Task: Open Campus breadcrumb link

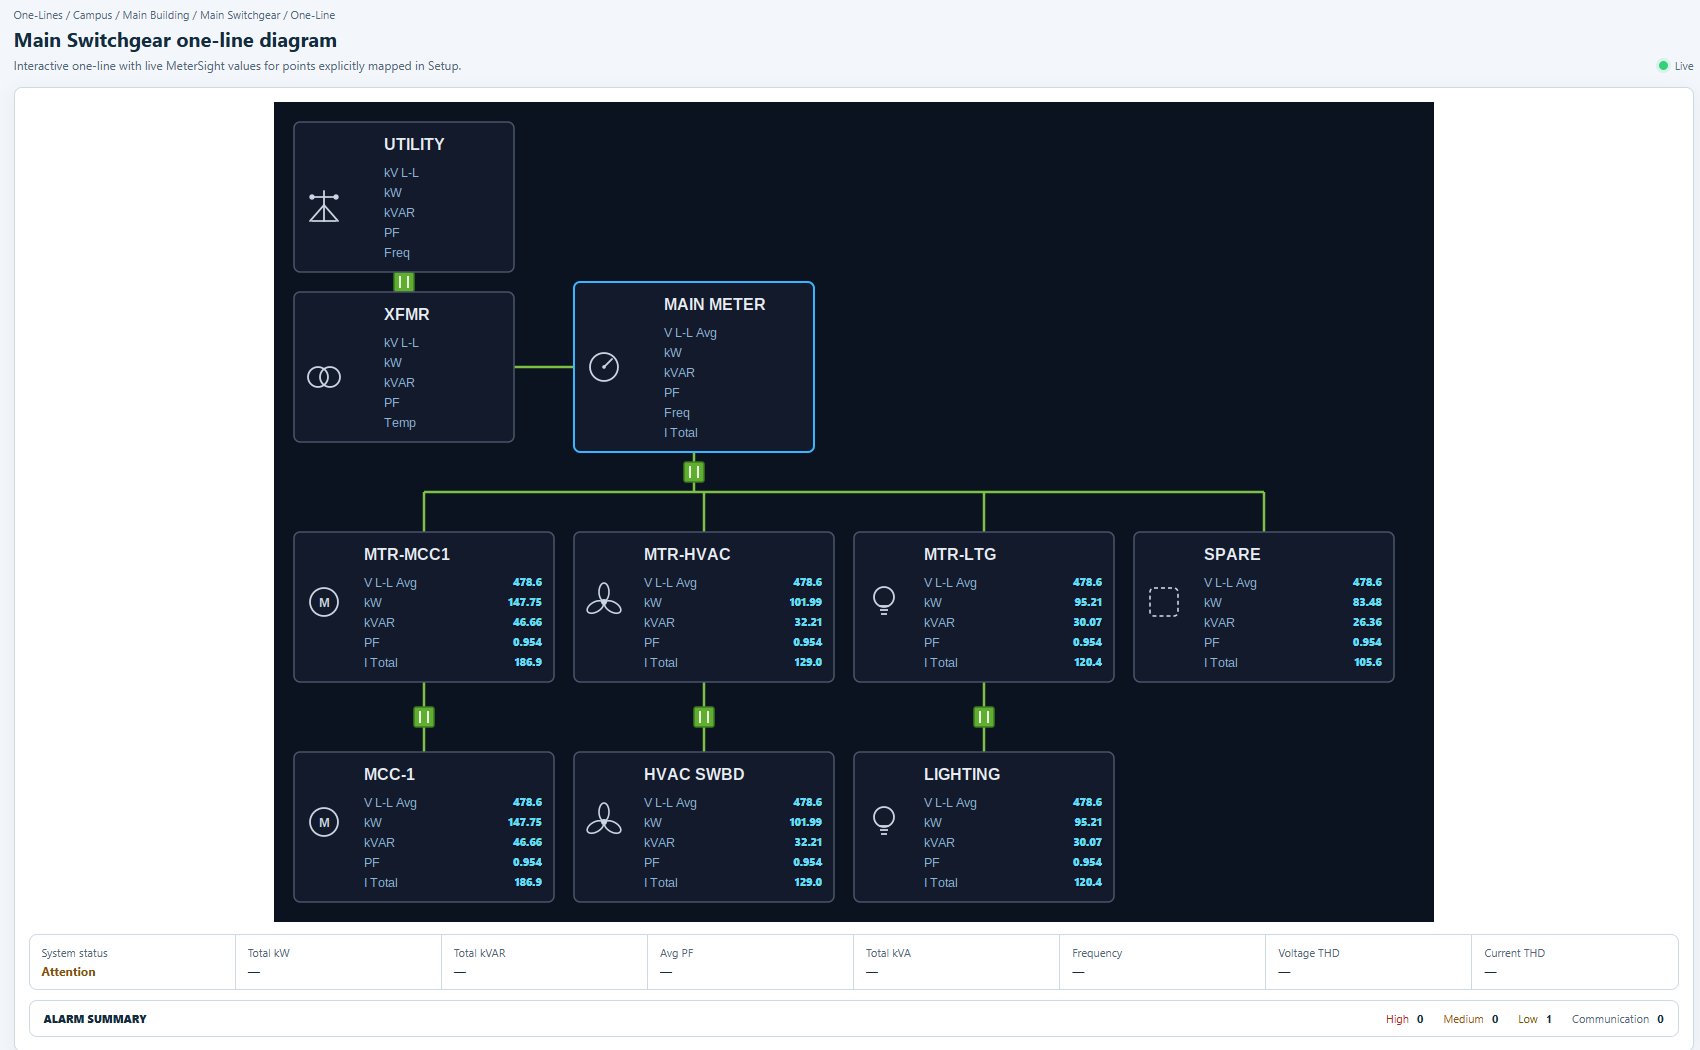Action: click(x=93, y=15)
